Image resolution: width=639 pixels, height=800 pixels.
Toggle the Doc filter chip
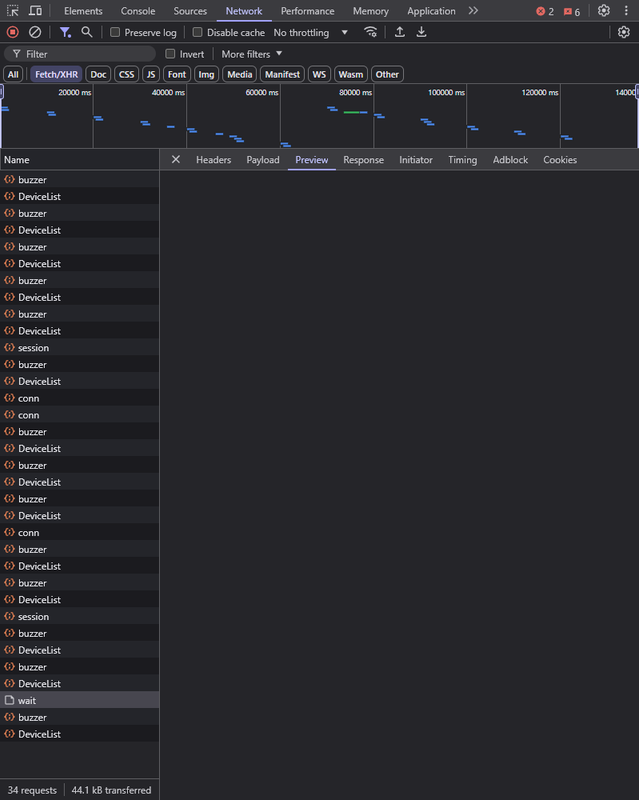click(98, 74)
